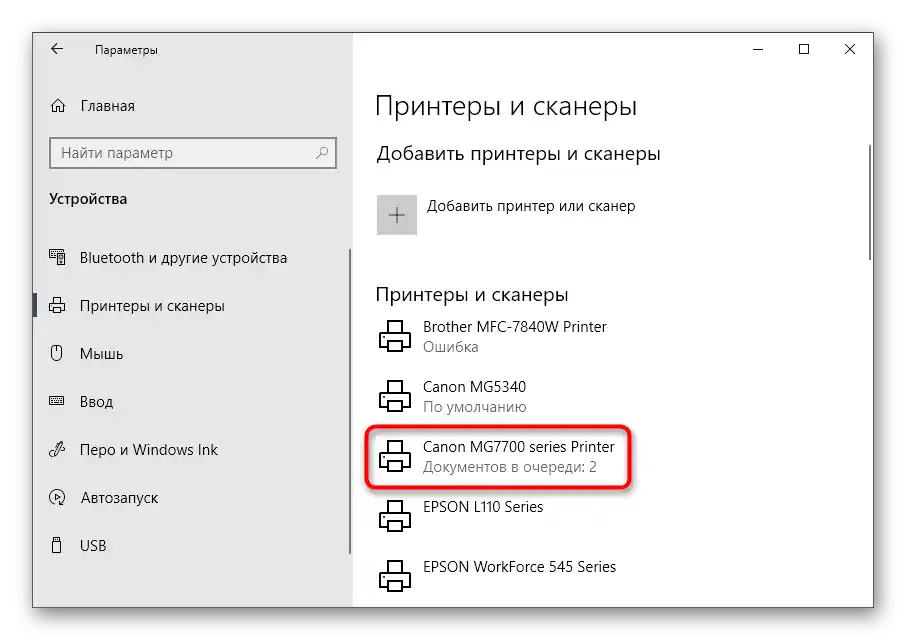Open Перо и Windows Ink settings
This screenshot has width=906, height=640.
click(x=148, y=449)
